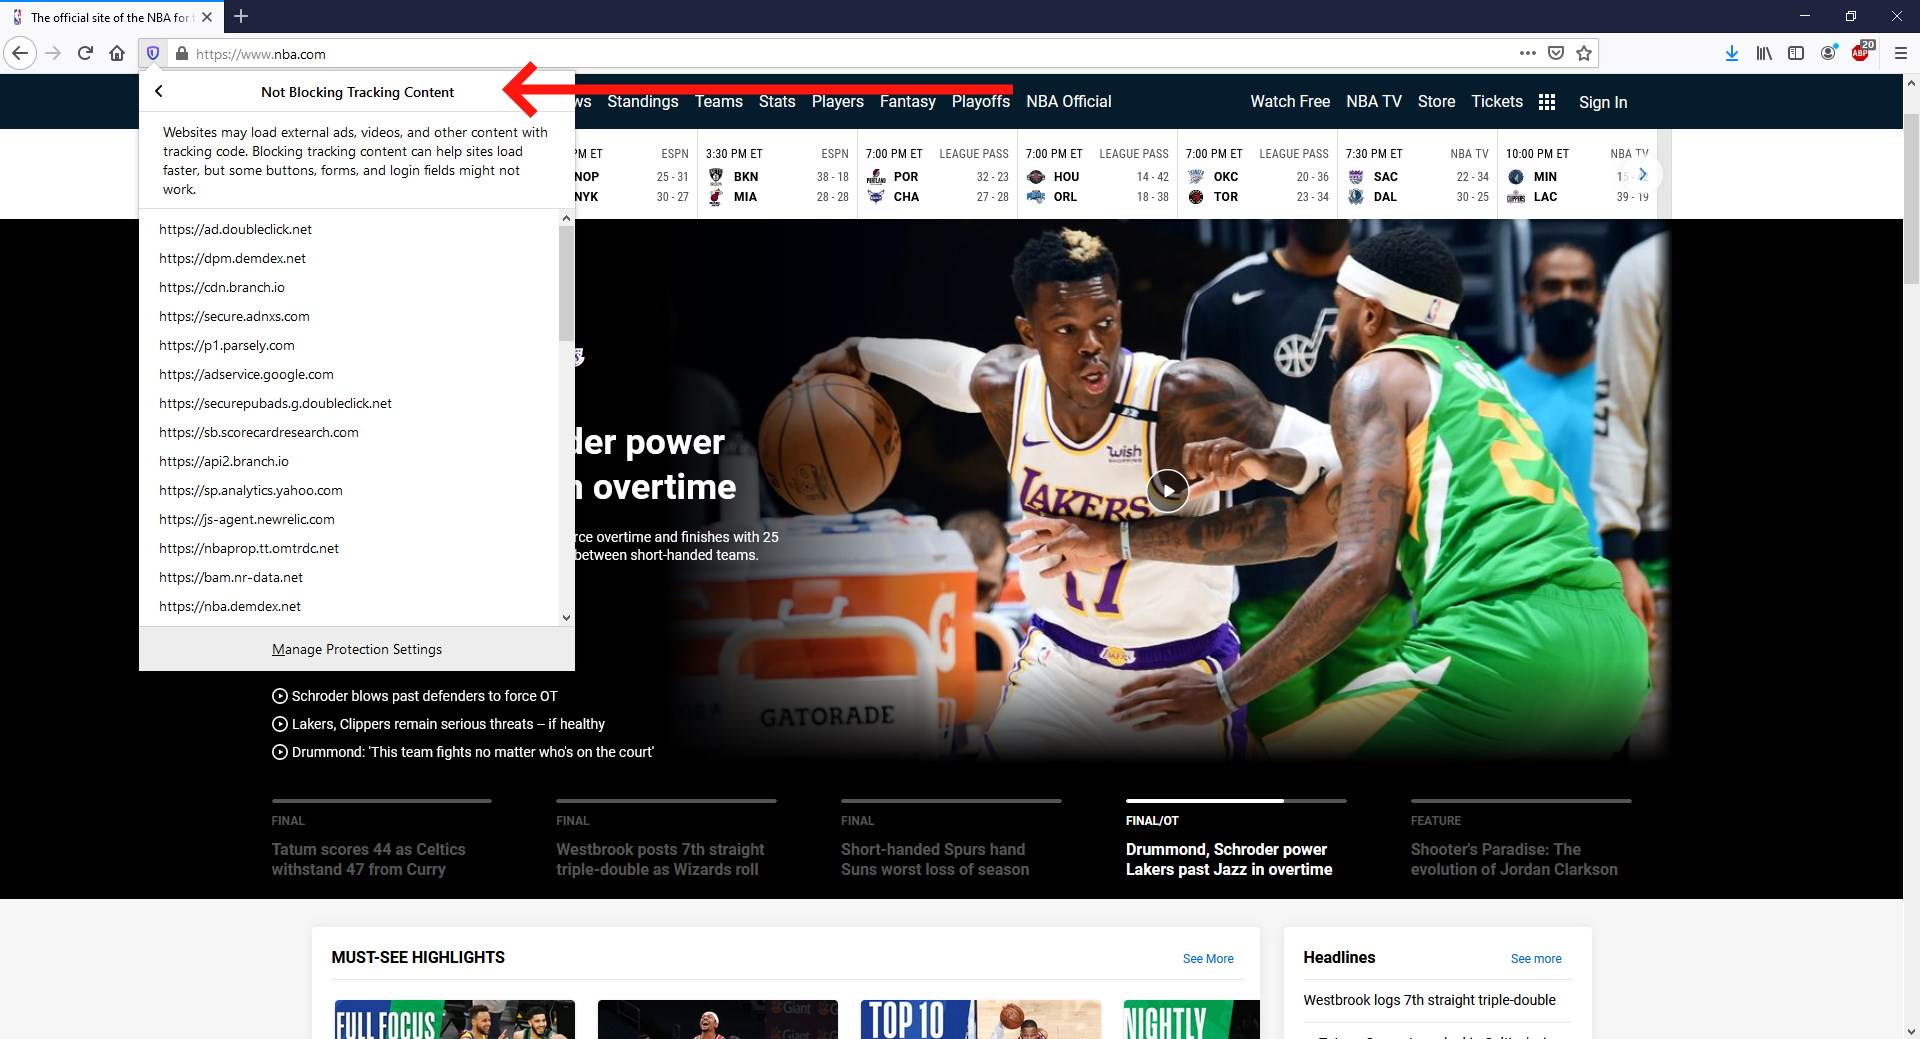Click the Sign In button
The height and width of the screenshot is (1039, 1920).
1602,101
